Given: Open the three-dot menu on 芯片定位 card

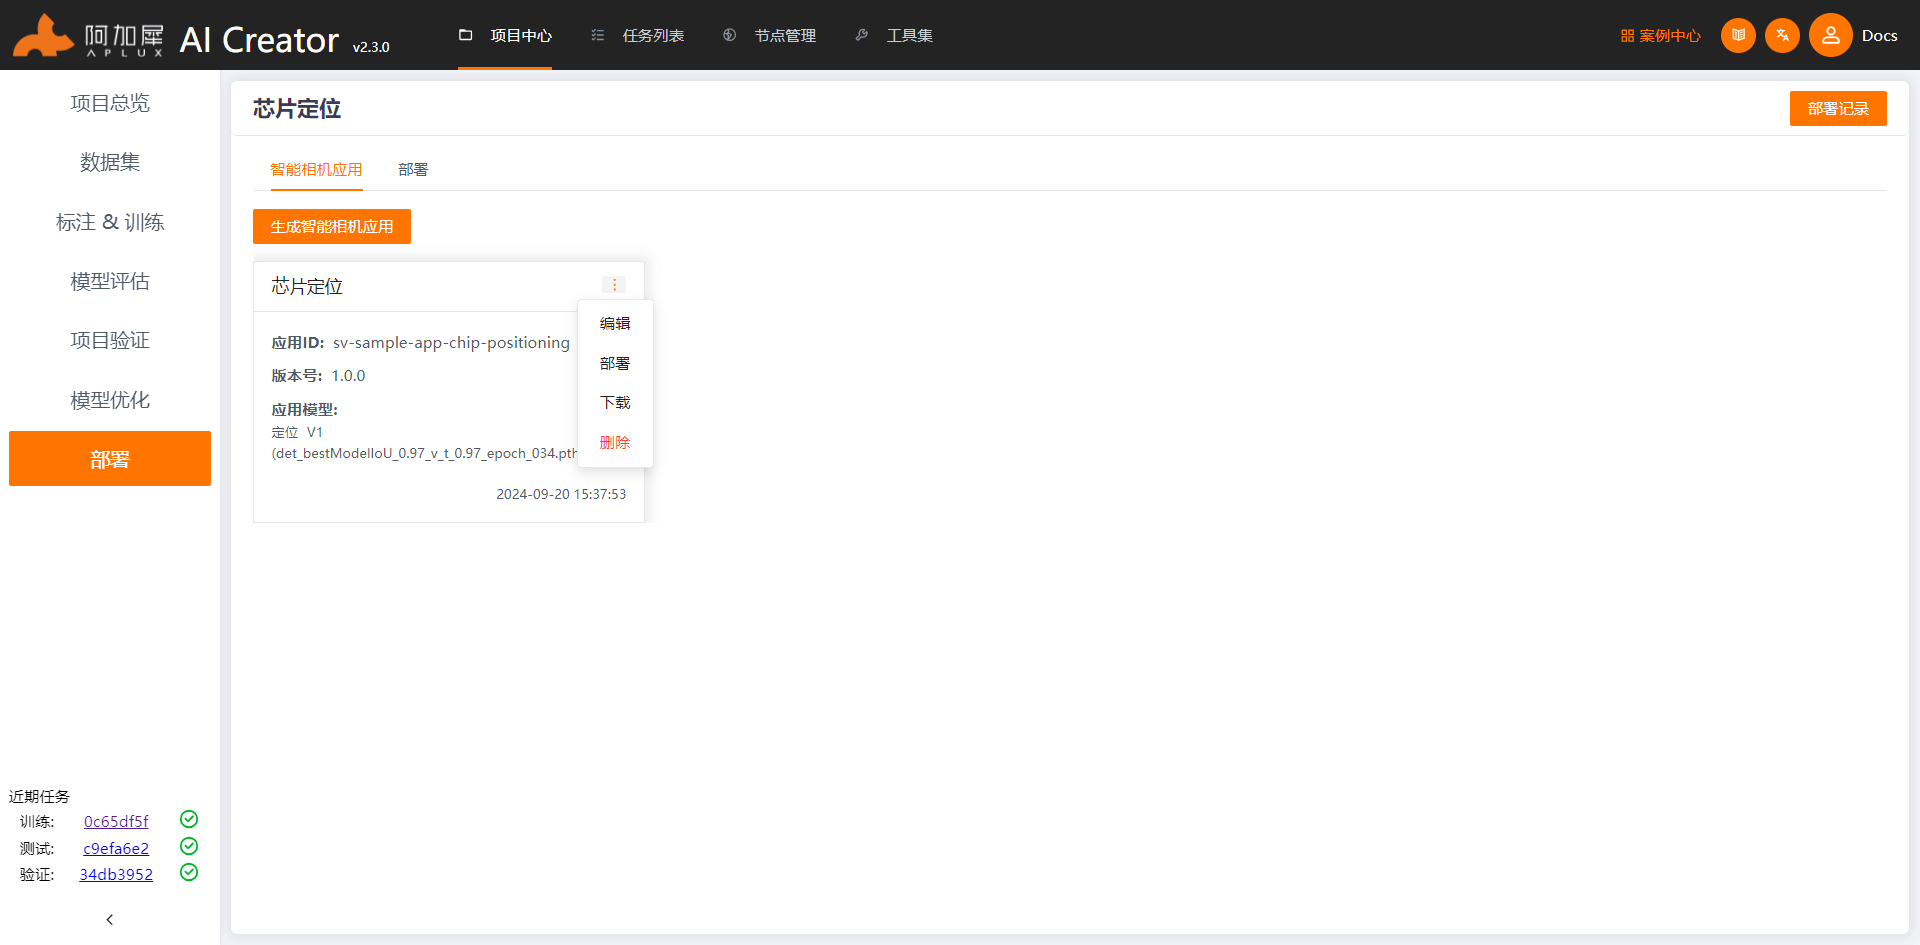Looking at the screenshot, I should pos(614,285).
